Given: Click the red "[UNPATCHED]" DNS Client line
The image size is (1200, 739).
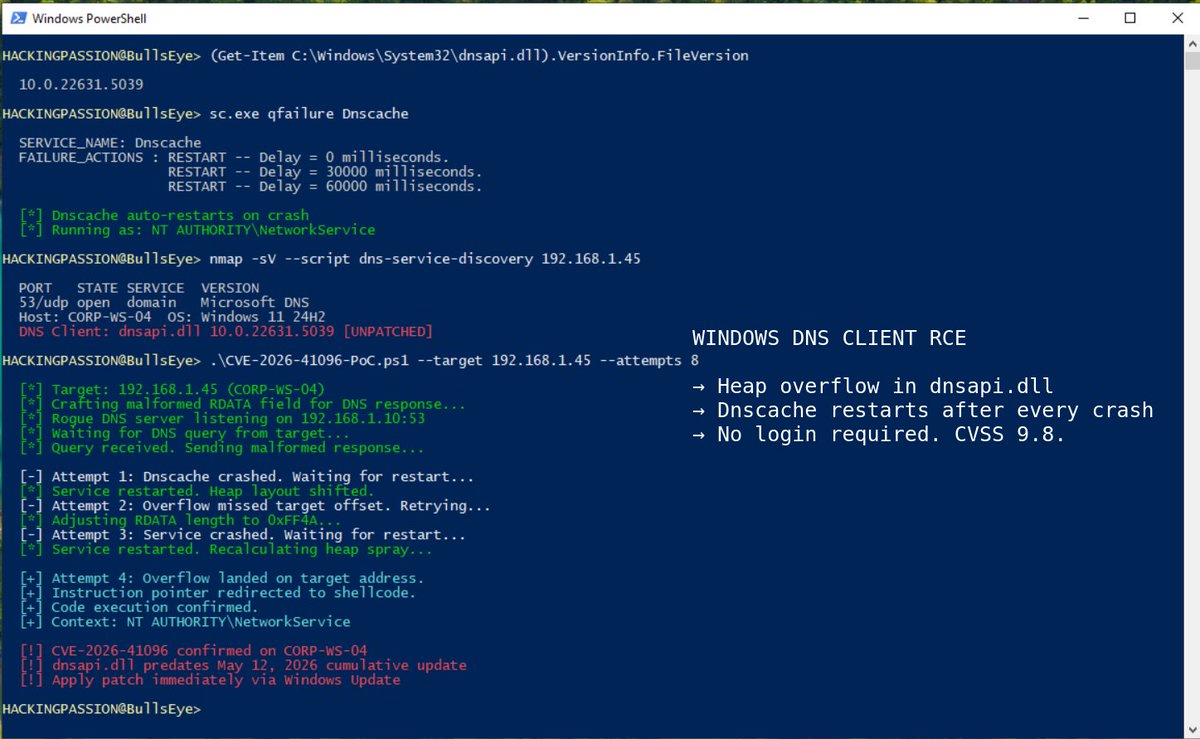Looking at the screenshot, I should (x=226, y=331).
